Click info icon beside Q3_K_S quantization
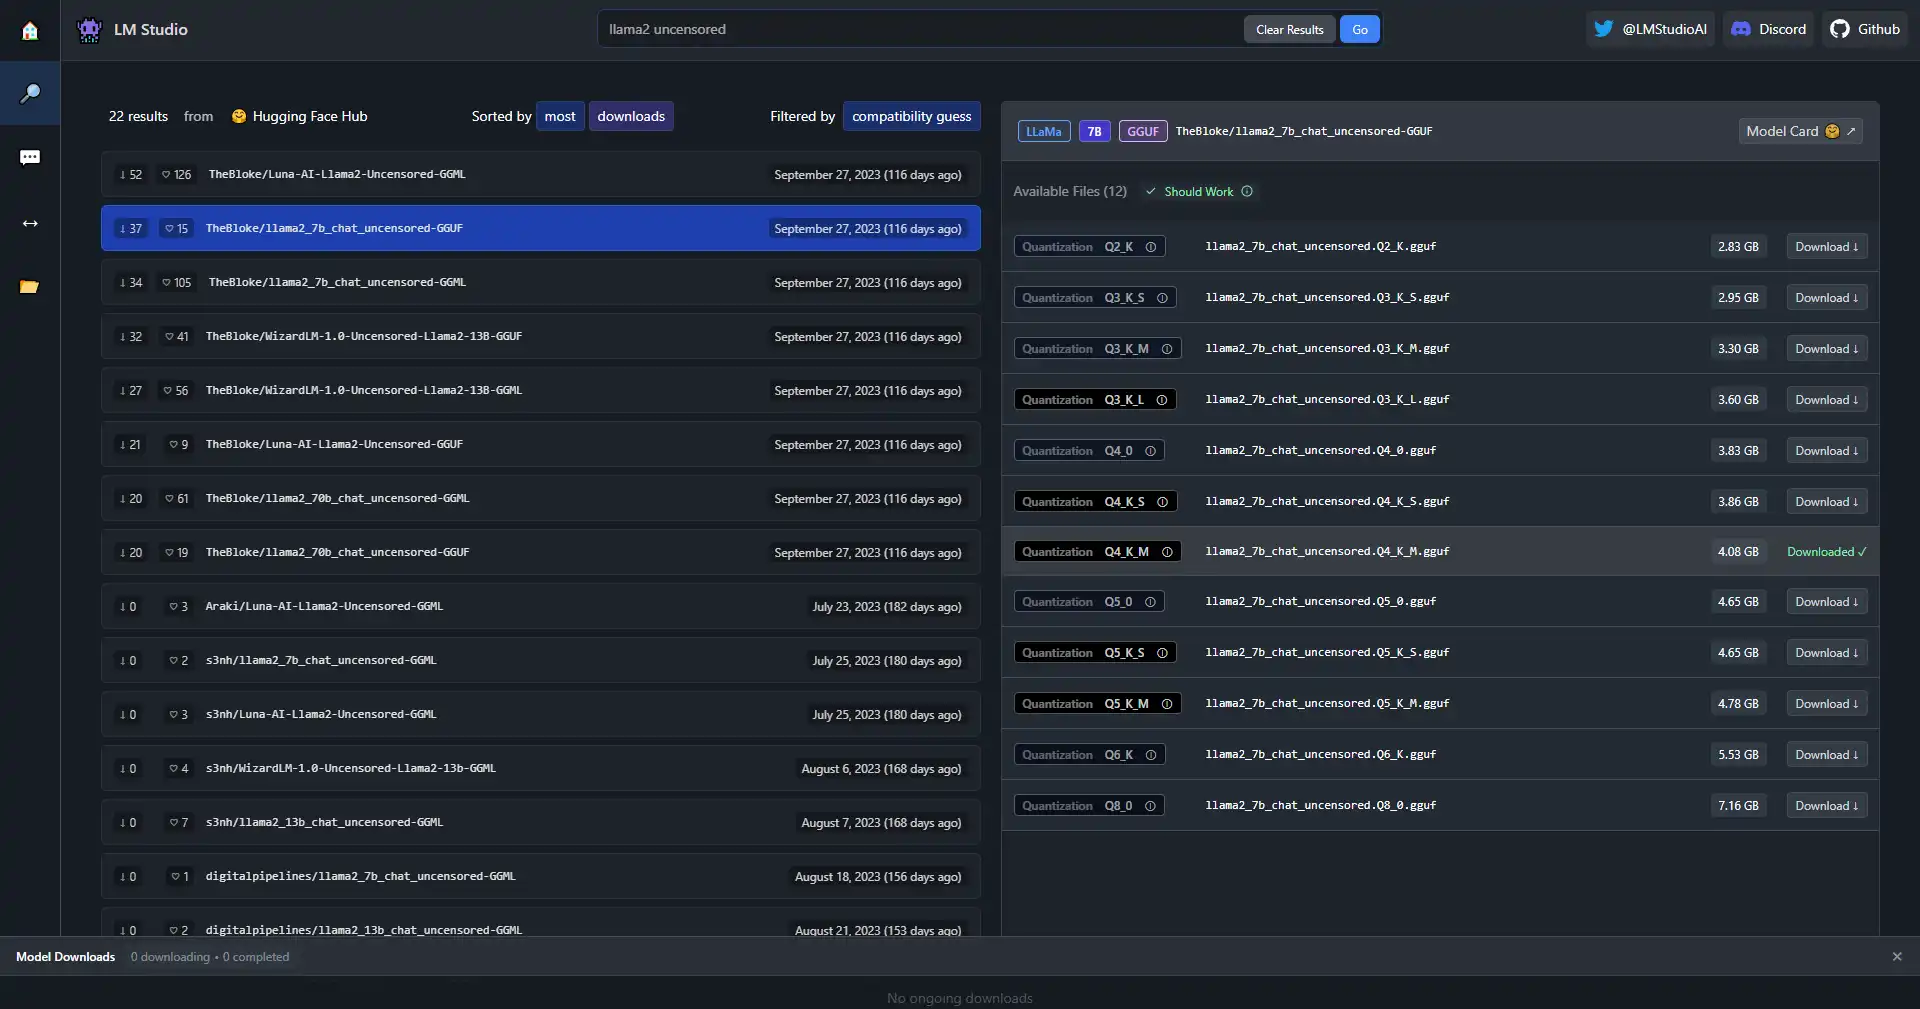Image resolution: width=1920 pixels, height=1009 pixels. click(1162, 298)
